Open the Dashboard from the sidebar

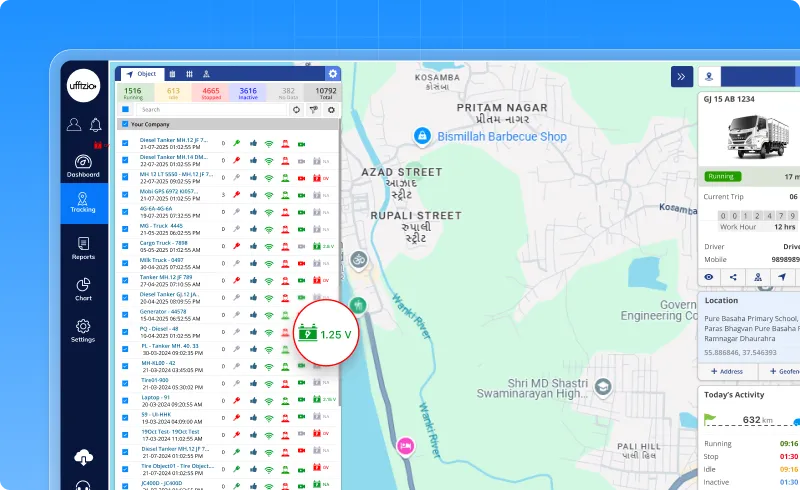[x=83, y=165]
